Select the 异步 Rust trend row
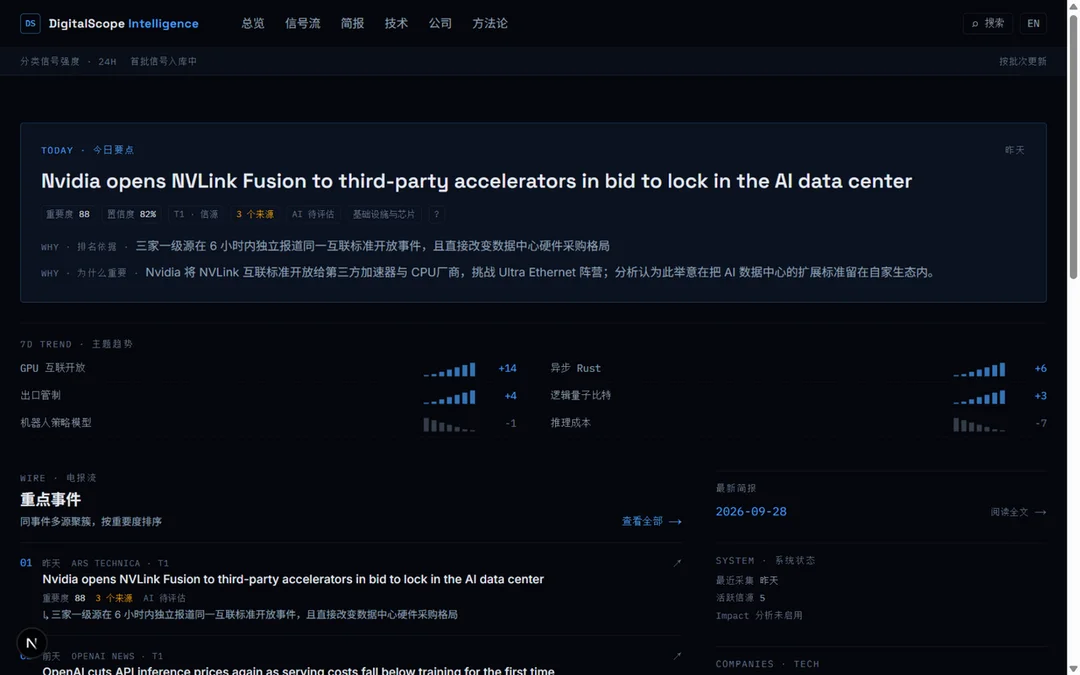Screen dimensions: 1080x675 click(x=798, y=368)
